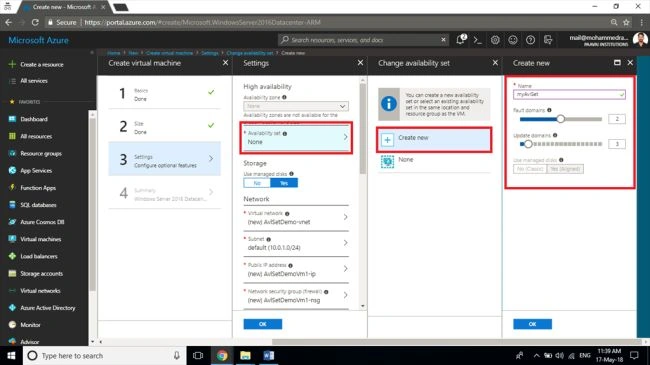650x365 pixels.
Task: Click info icon beside Virtual network
Action: (287, 214)
